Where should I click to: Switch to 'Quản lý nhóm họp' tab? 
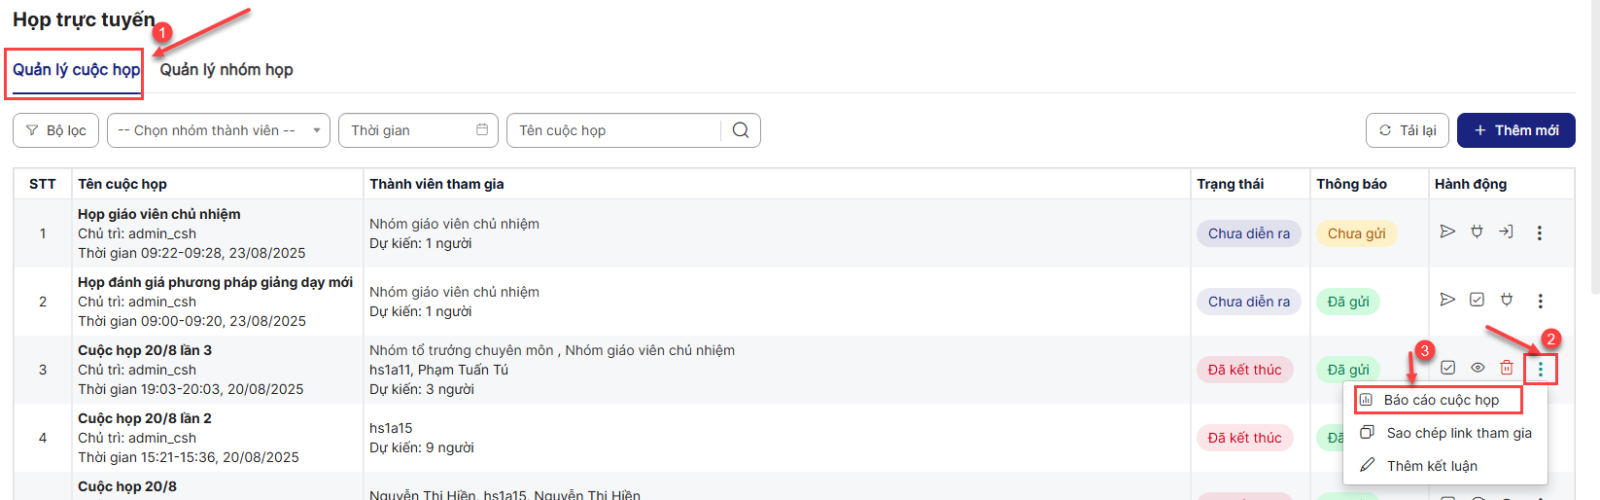click(x=226, y=70)
